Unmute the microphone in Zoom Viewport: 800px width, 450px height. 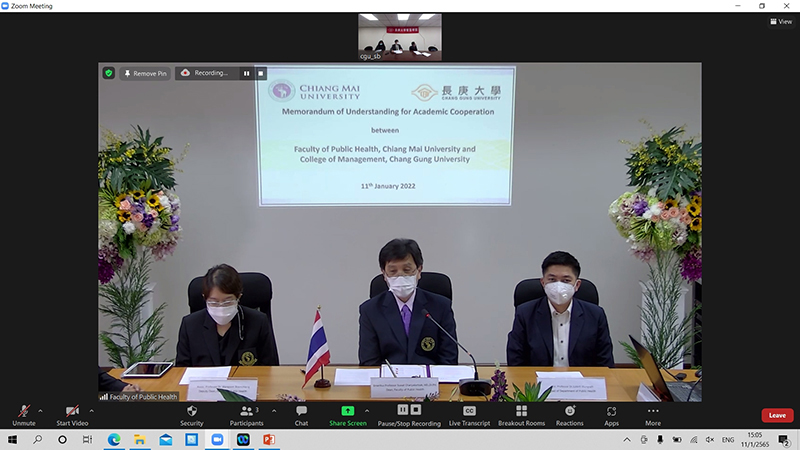click(23, 415)
